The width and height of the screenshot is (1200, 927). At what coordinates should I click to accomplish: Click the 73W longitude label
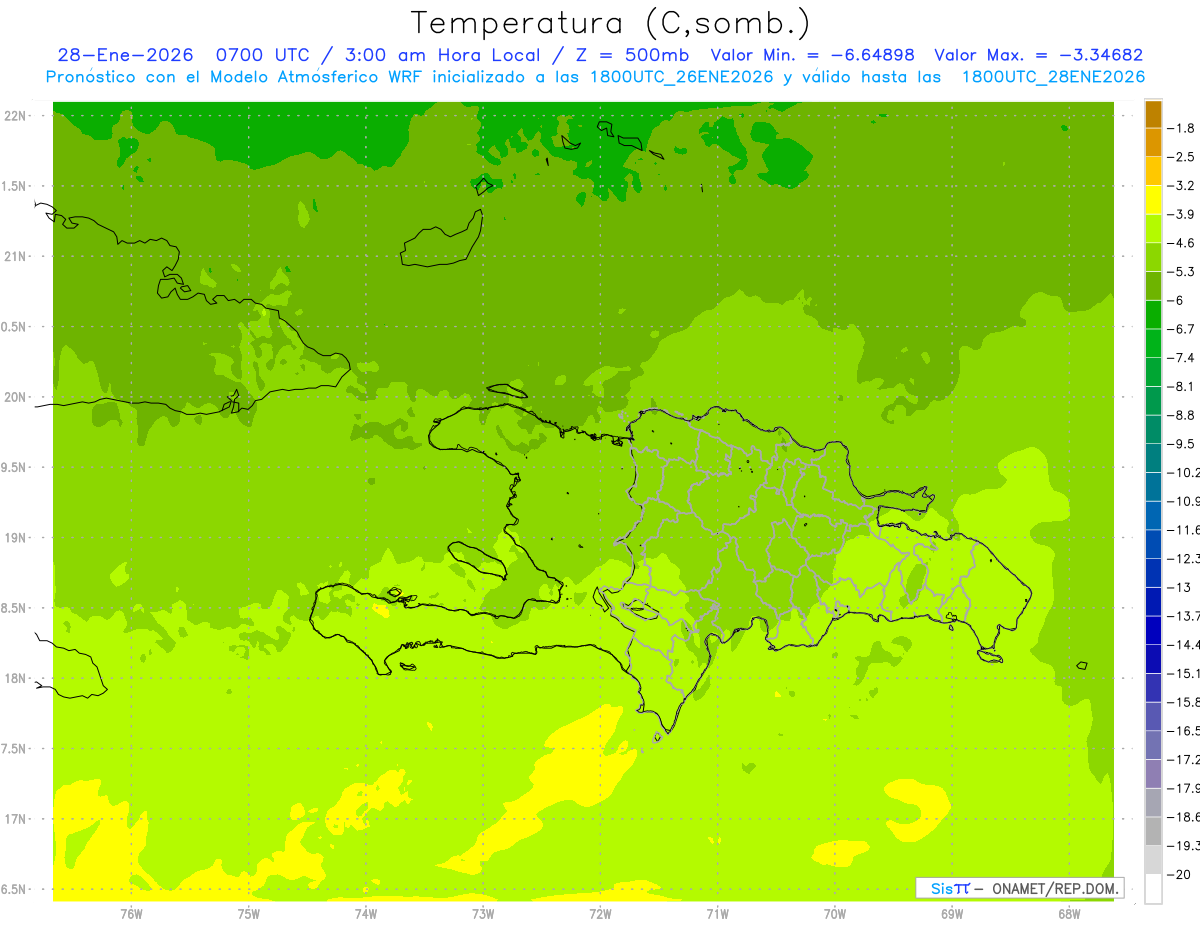click(x=483, y=913)
